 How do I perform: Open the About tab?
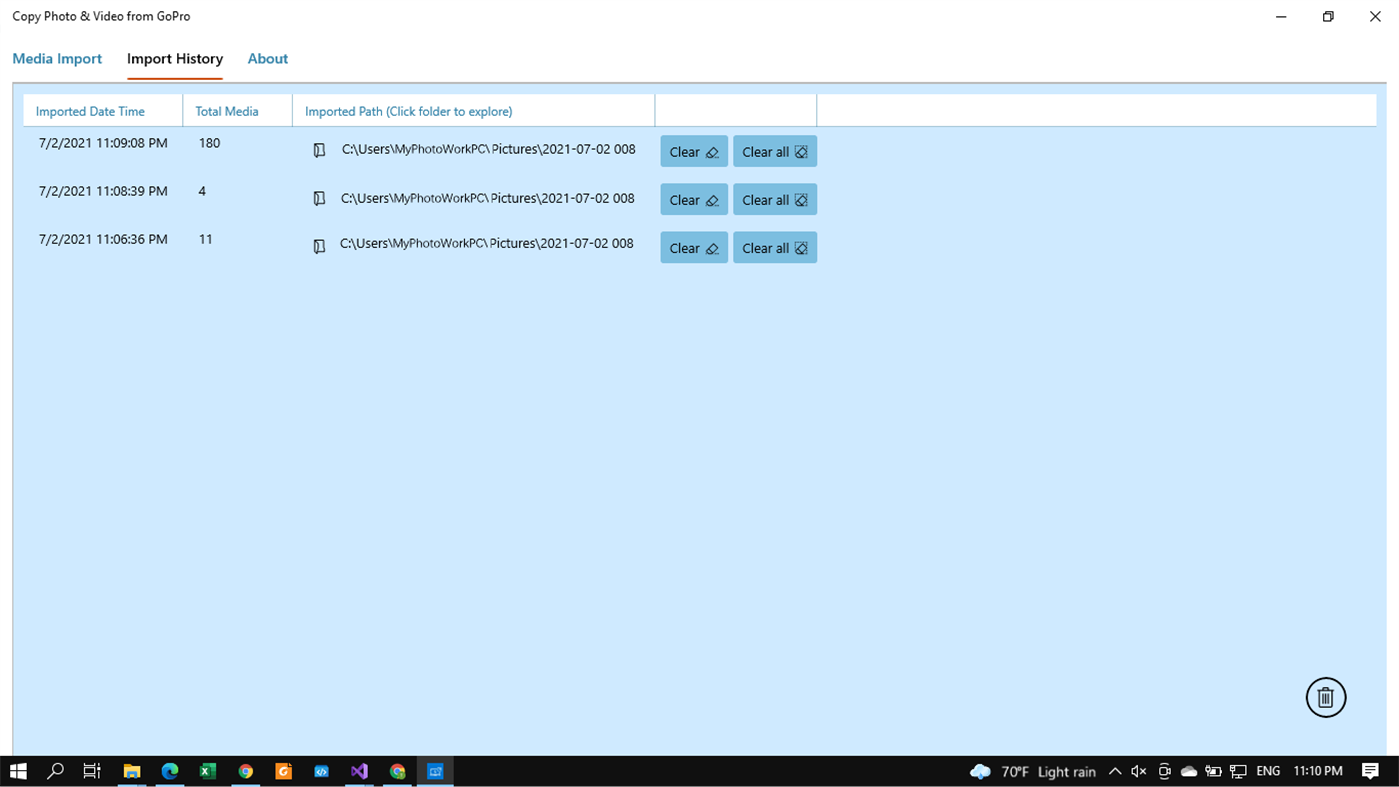coord(267,58)
